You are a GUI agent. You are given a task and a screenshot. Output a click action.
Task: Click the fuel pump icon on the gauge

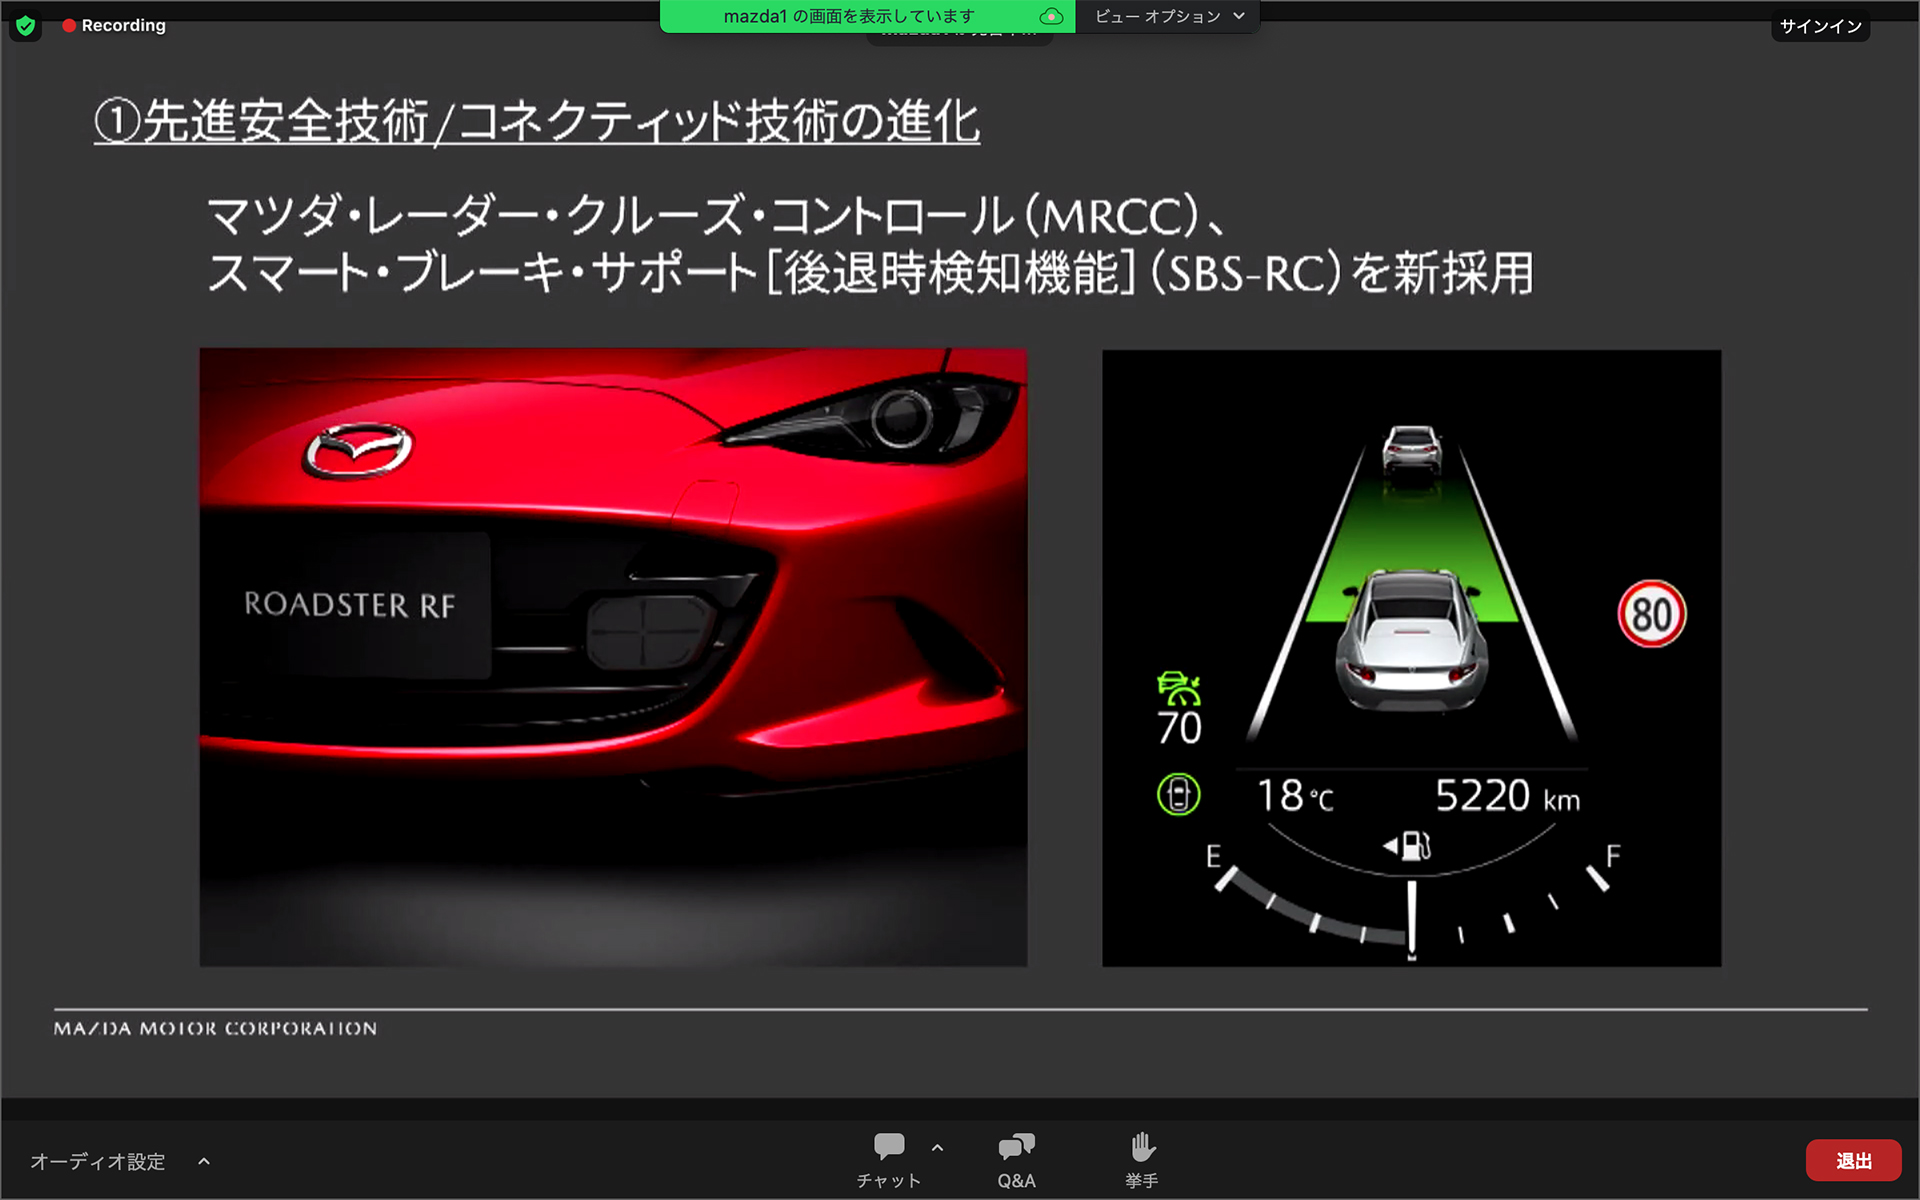click(x=1413, y=843)
